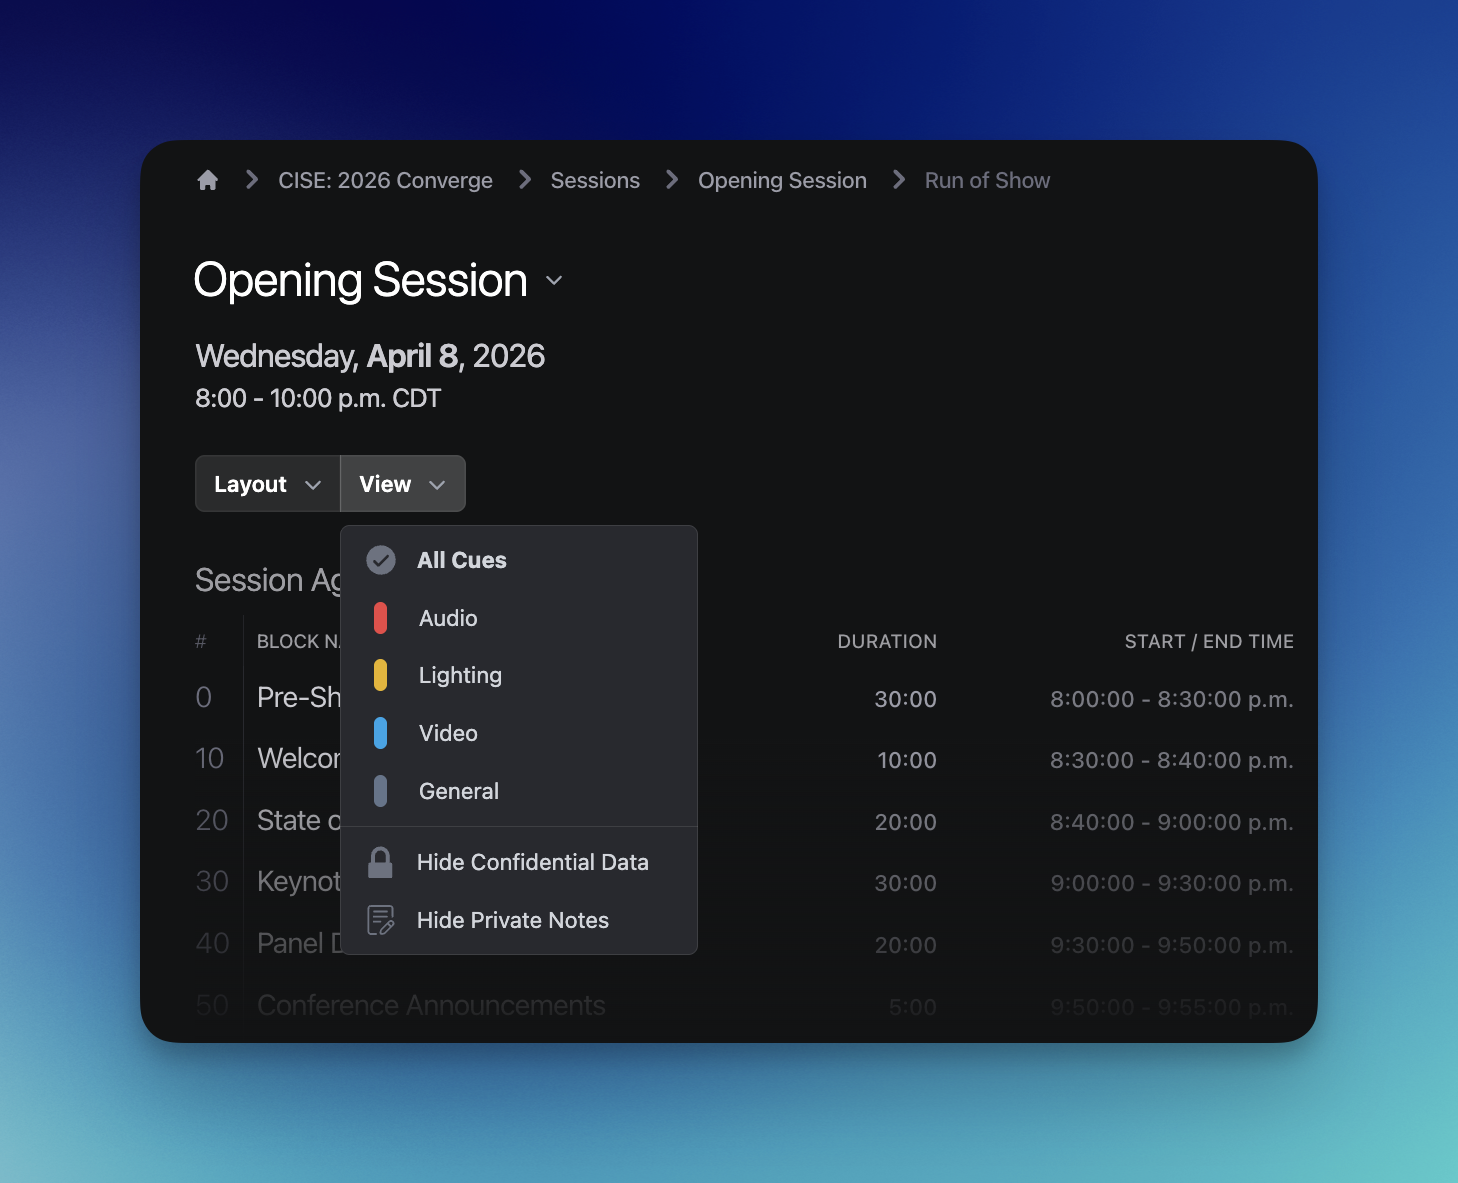Select Audio from the View menu
Image resolution: width=1458 pixels, height=1183 pixels.
448,618
